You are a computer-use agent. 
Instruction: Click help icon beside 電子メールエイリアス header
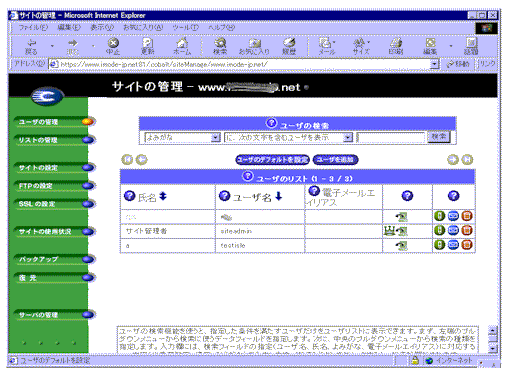314,191
